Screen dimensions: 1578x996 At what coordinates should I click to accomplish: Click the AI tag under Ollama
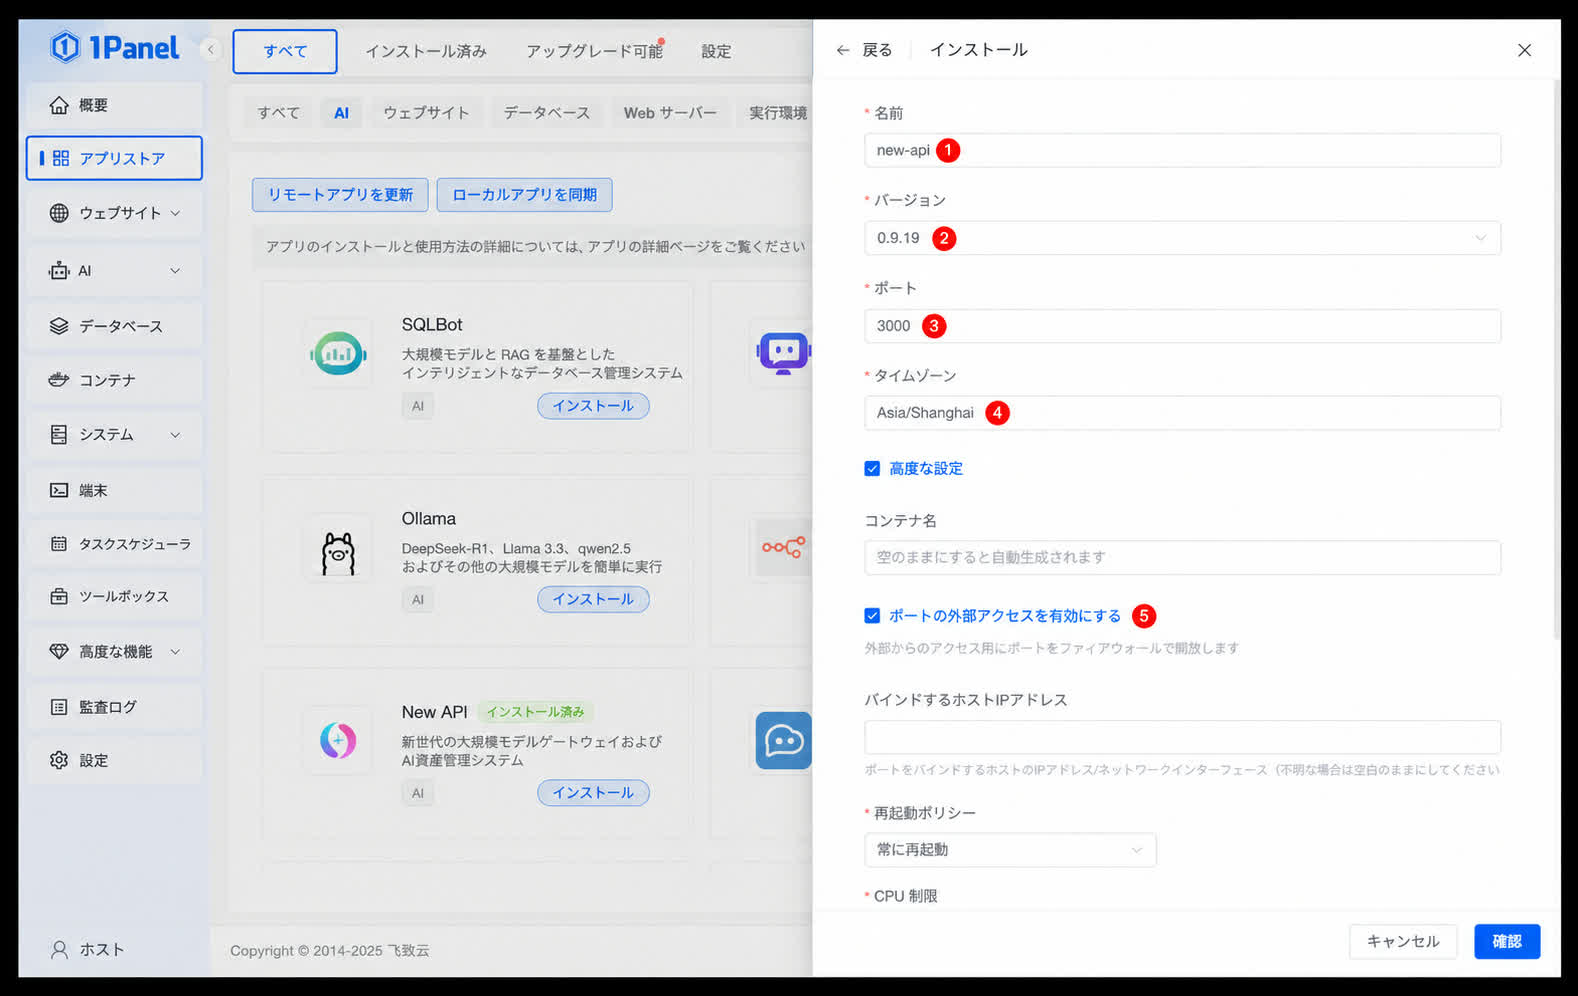[418, 600]
